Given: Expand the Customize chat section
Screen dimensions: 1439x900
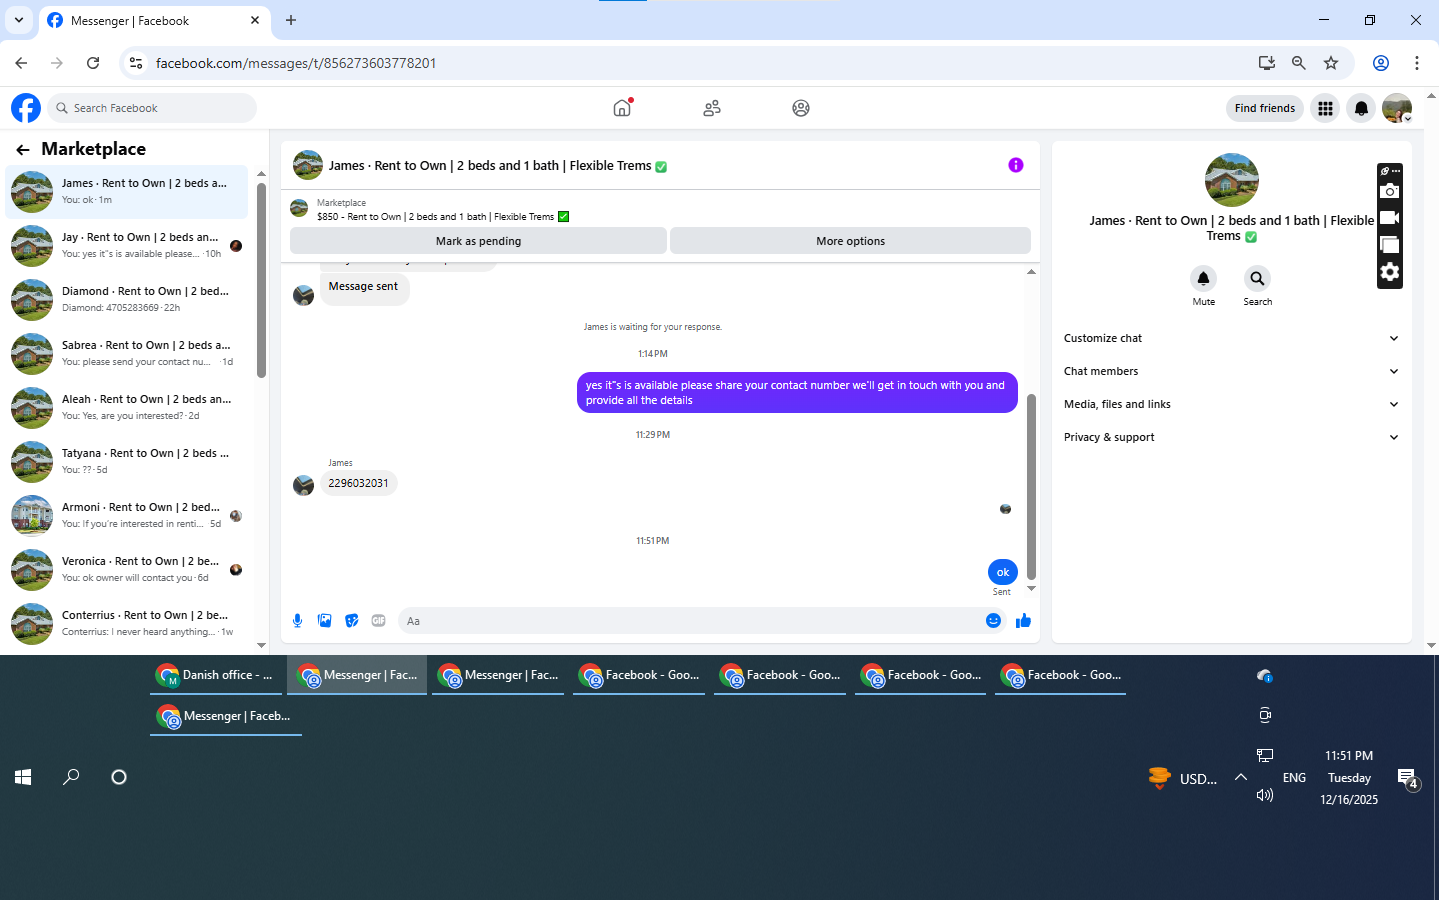Looking at the screenshot, I should click(1231, 338).
